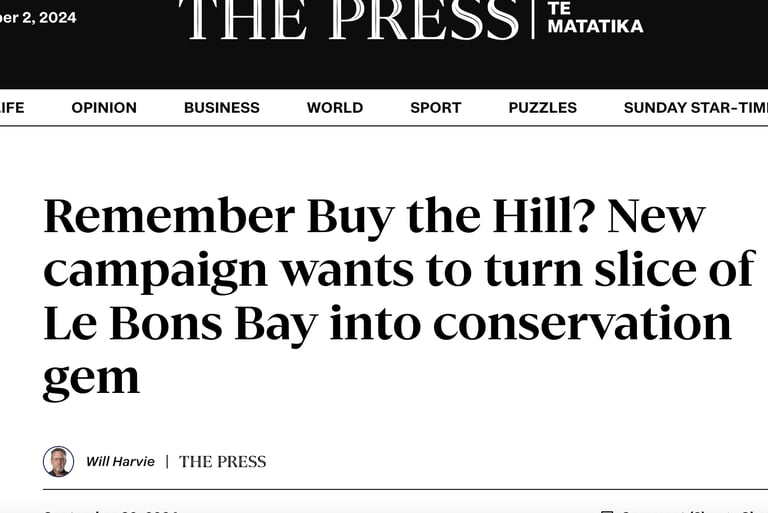Open Will Harvie's author avatar
The image size is (768, 513).
(58, 461)
